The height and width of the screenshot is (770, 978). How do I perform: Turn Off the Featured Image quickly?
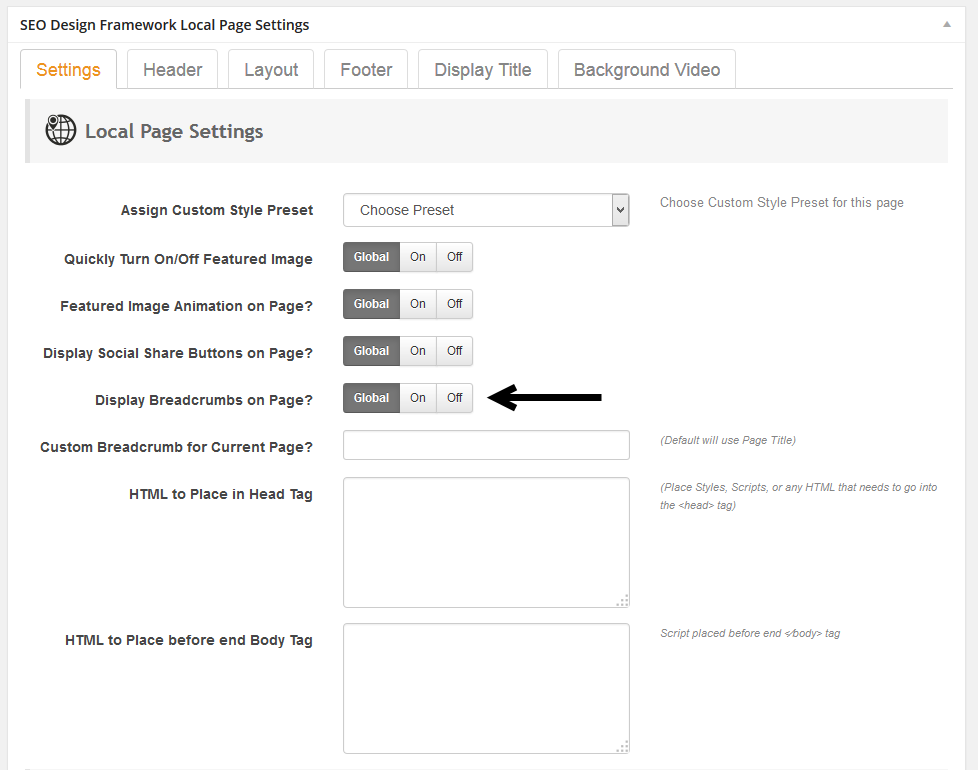(455, 257)
